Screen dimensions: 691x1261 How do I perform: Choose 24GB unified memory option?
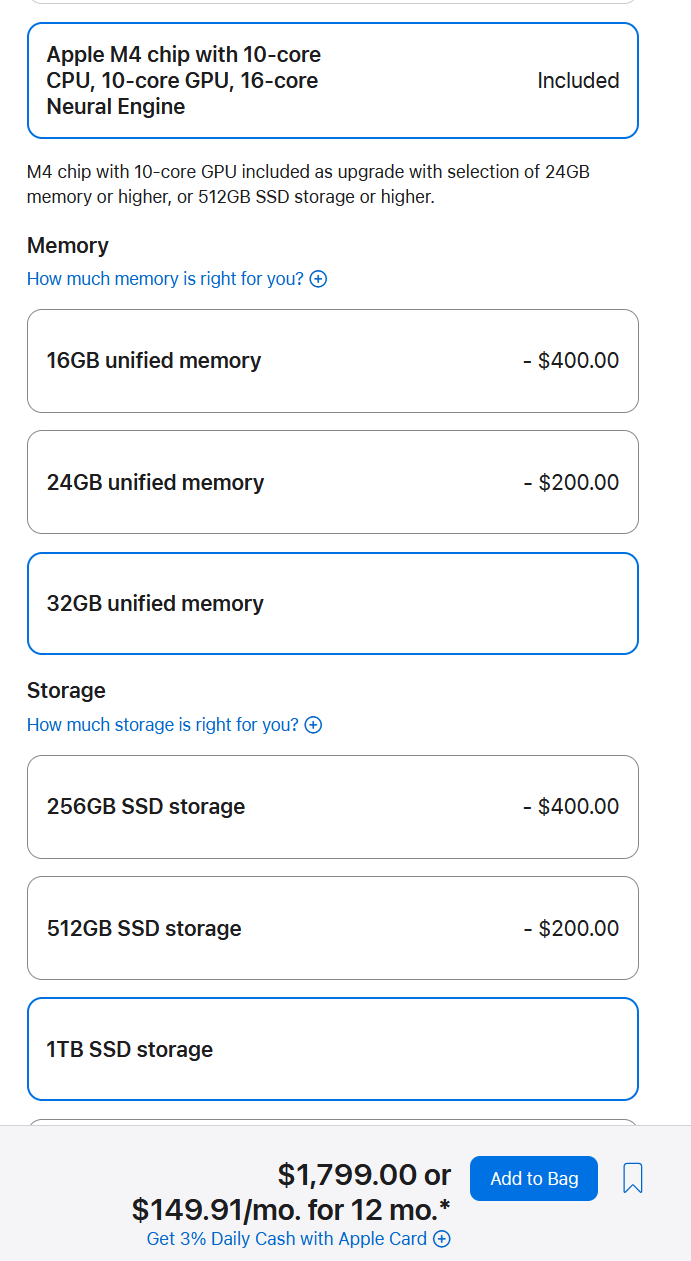[x=333, y=482]
